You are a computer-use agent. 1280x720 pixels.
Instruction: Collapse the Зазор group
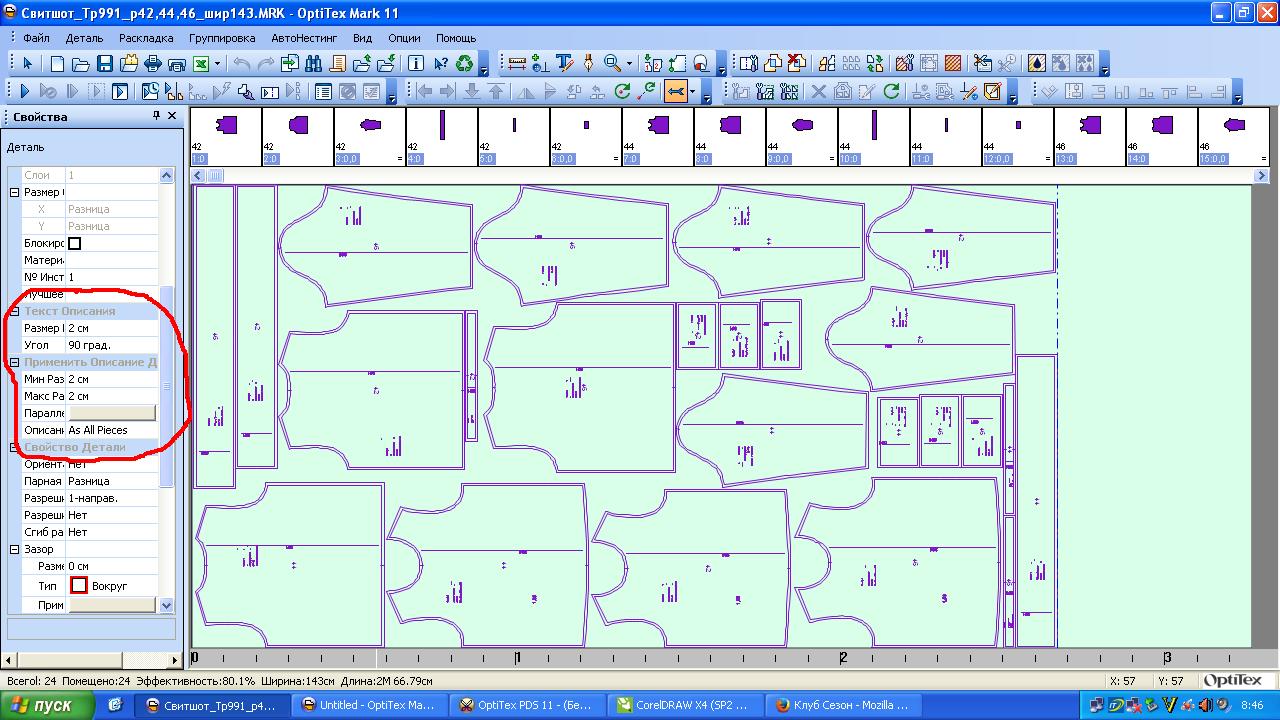(x=15, y=549)
